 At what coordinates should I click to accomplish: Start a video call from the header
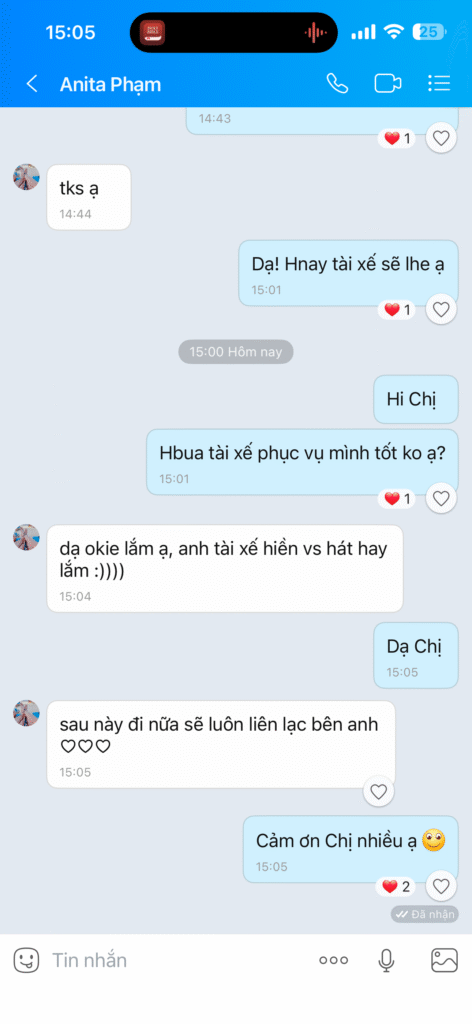point(387,84)
